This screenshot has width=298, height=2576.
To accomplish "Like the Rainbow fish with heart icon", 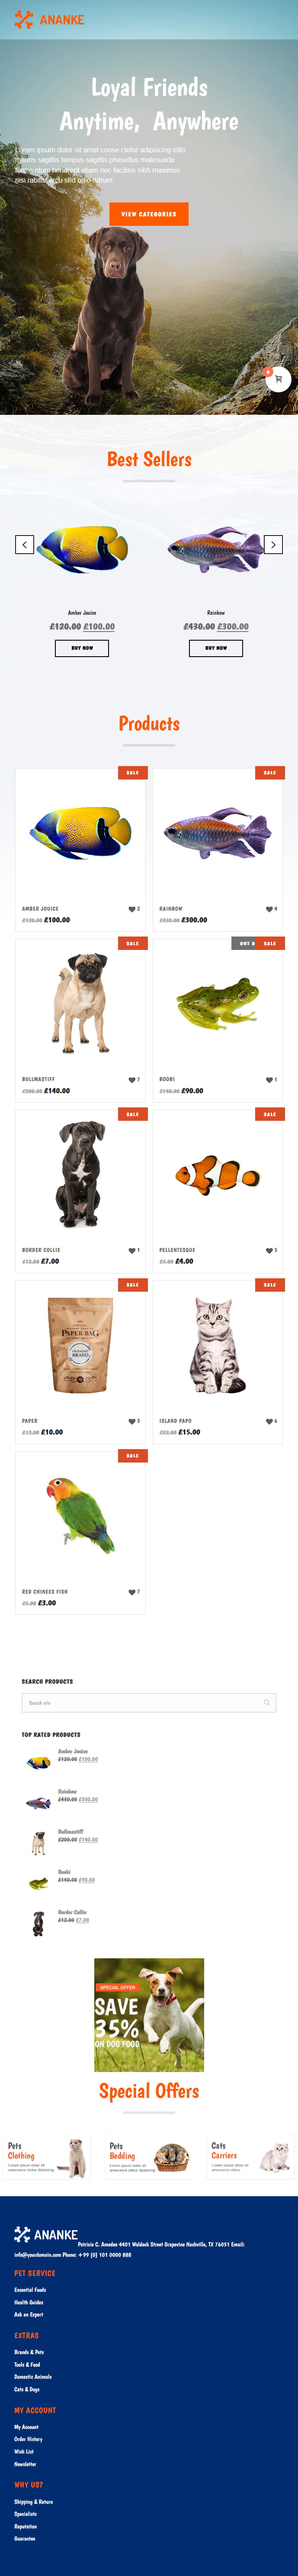I will [269, 909].
